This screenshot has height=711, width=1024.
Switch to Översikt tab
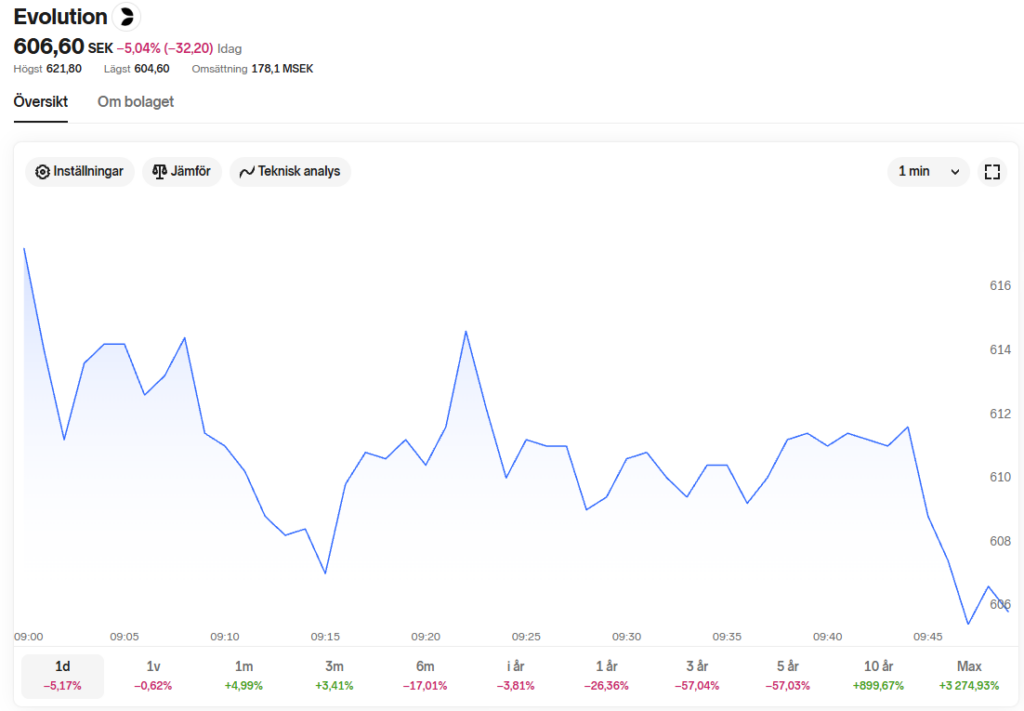(40, 102)
